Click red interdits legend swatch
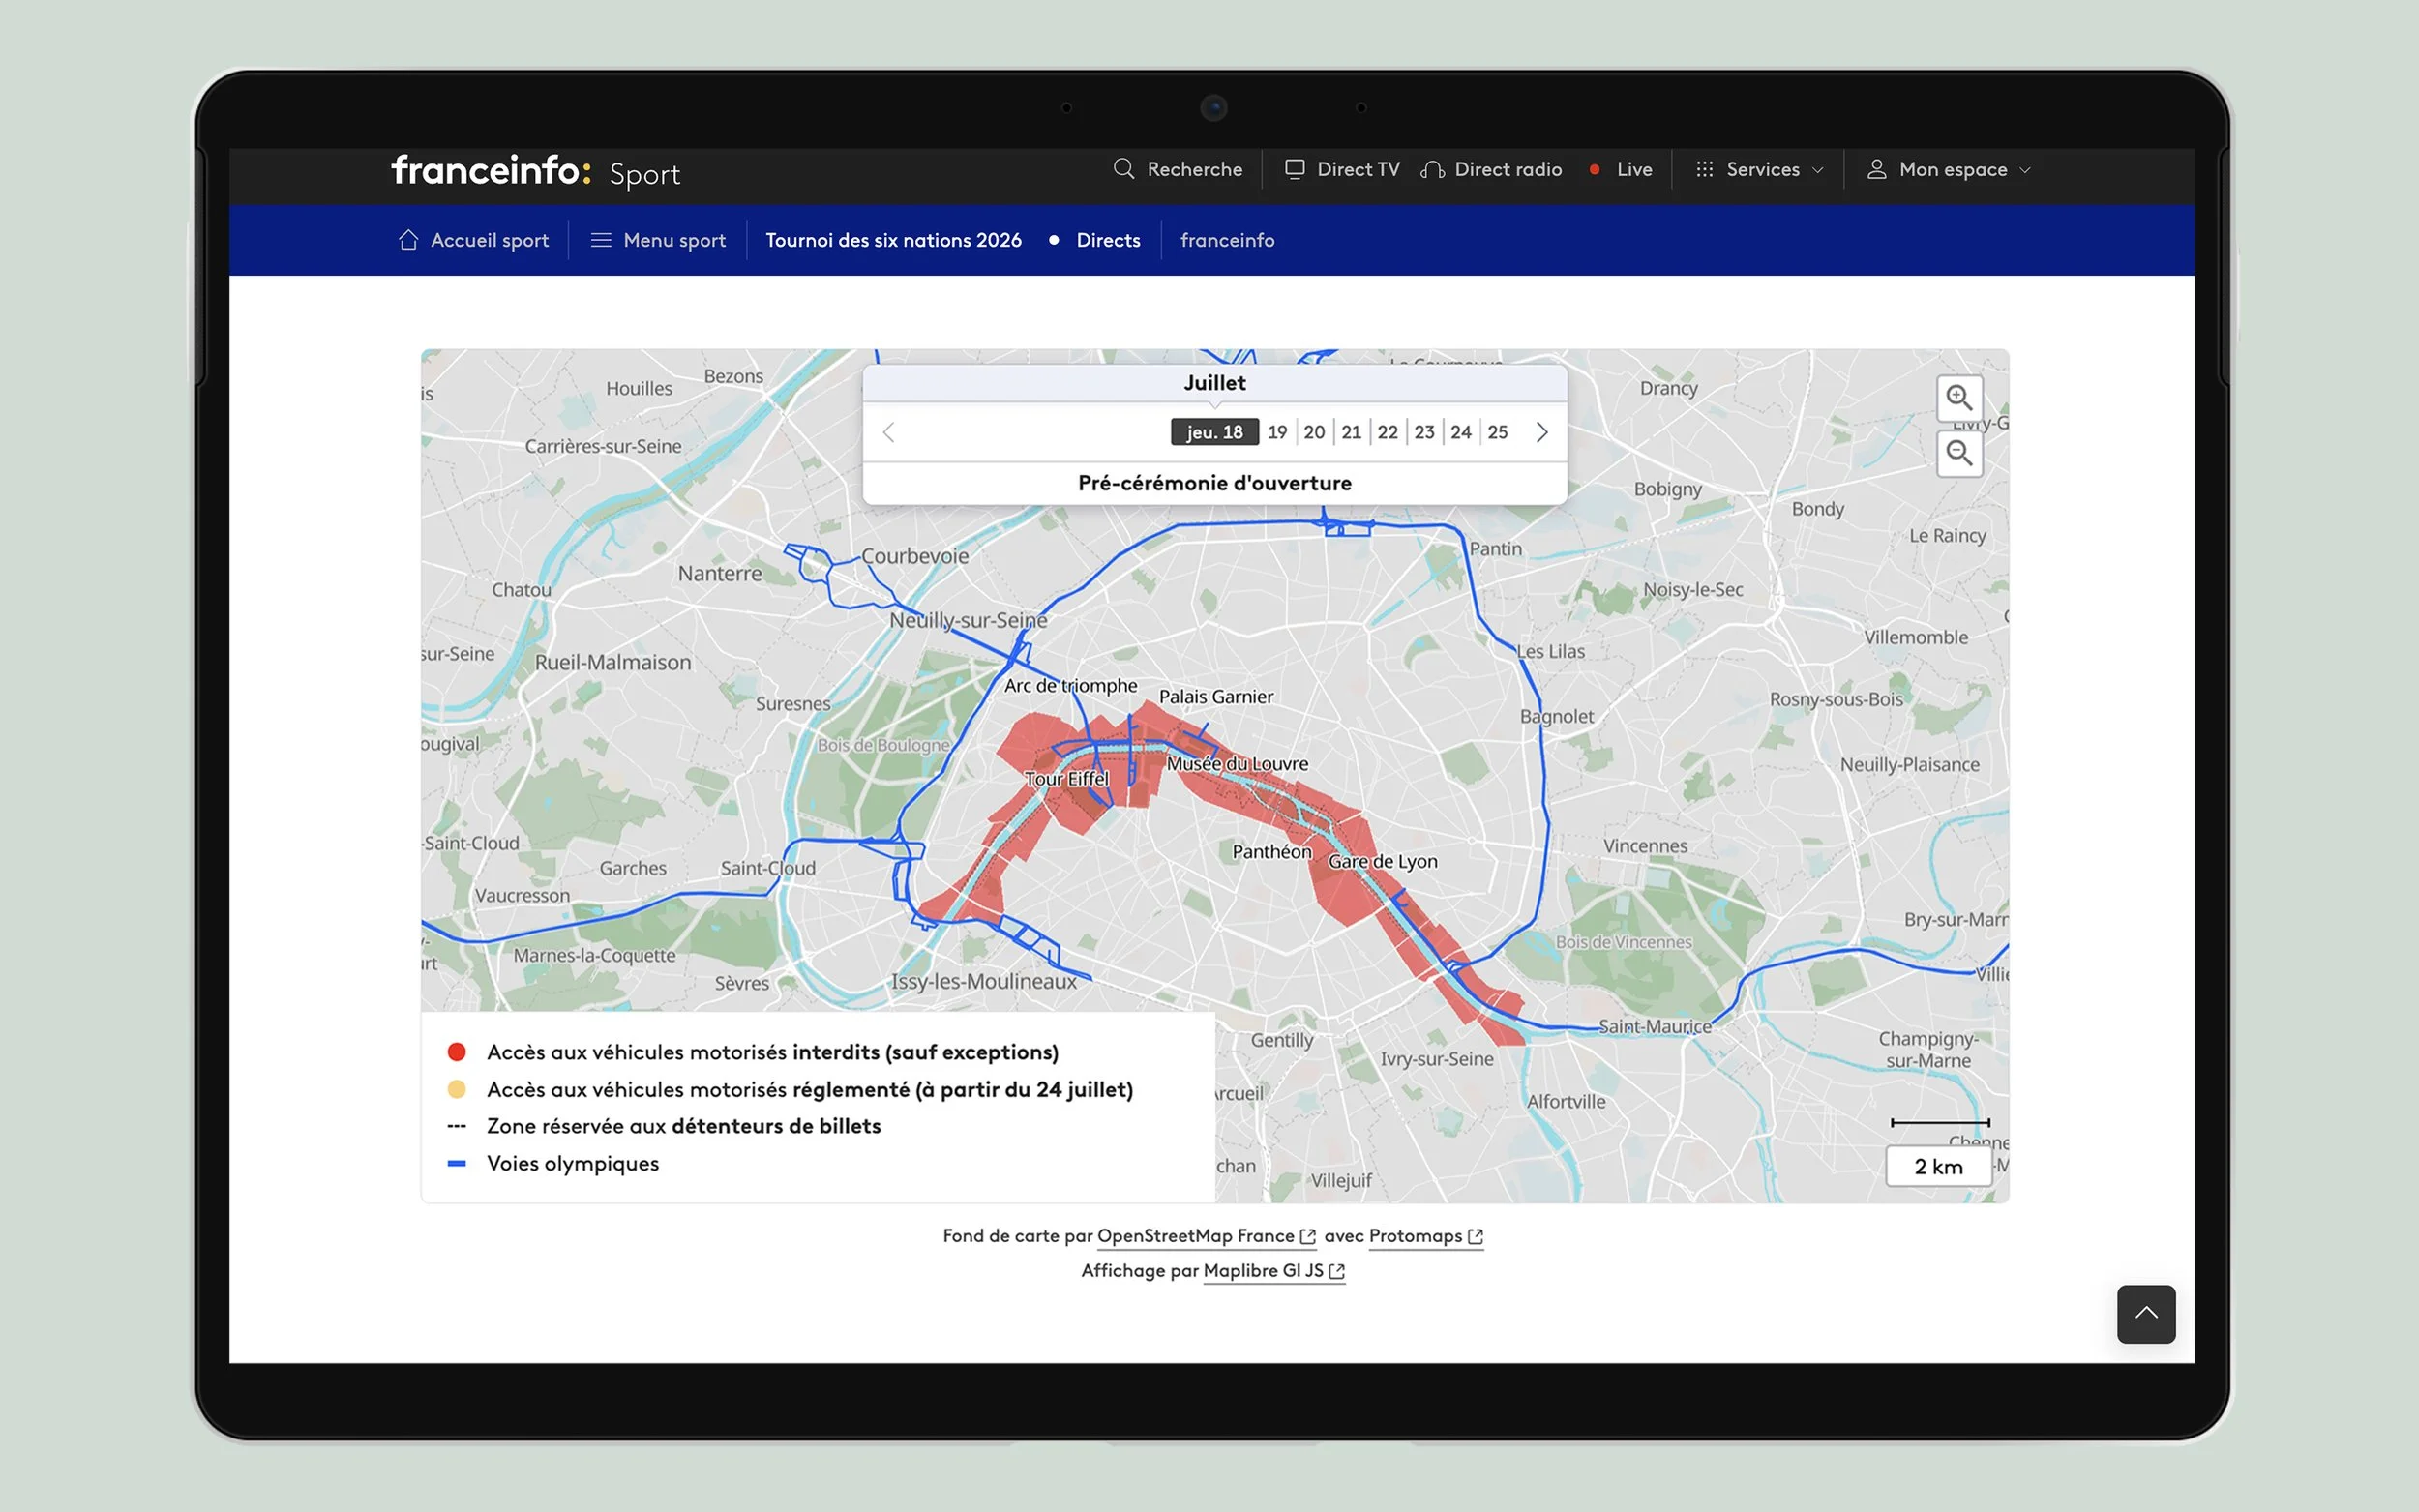 coord(456,1052)
